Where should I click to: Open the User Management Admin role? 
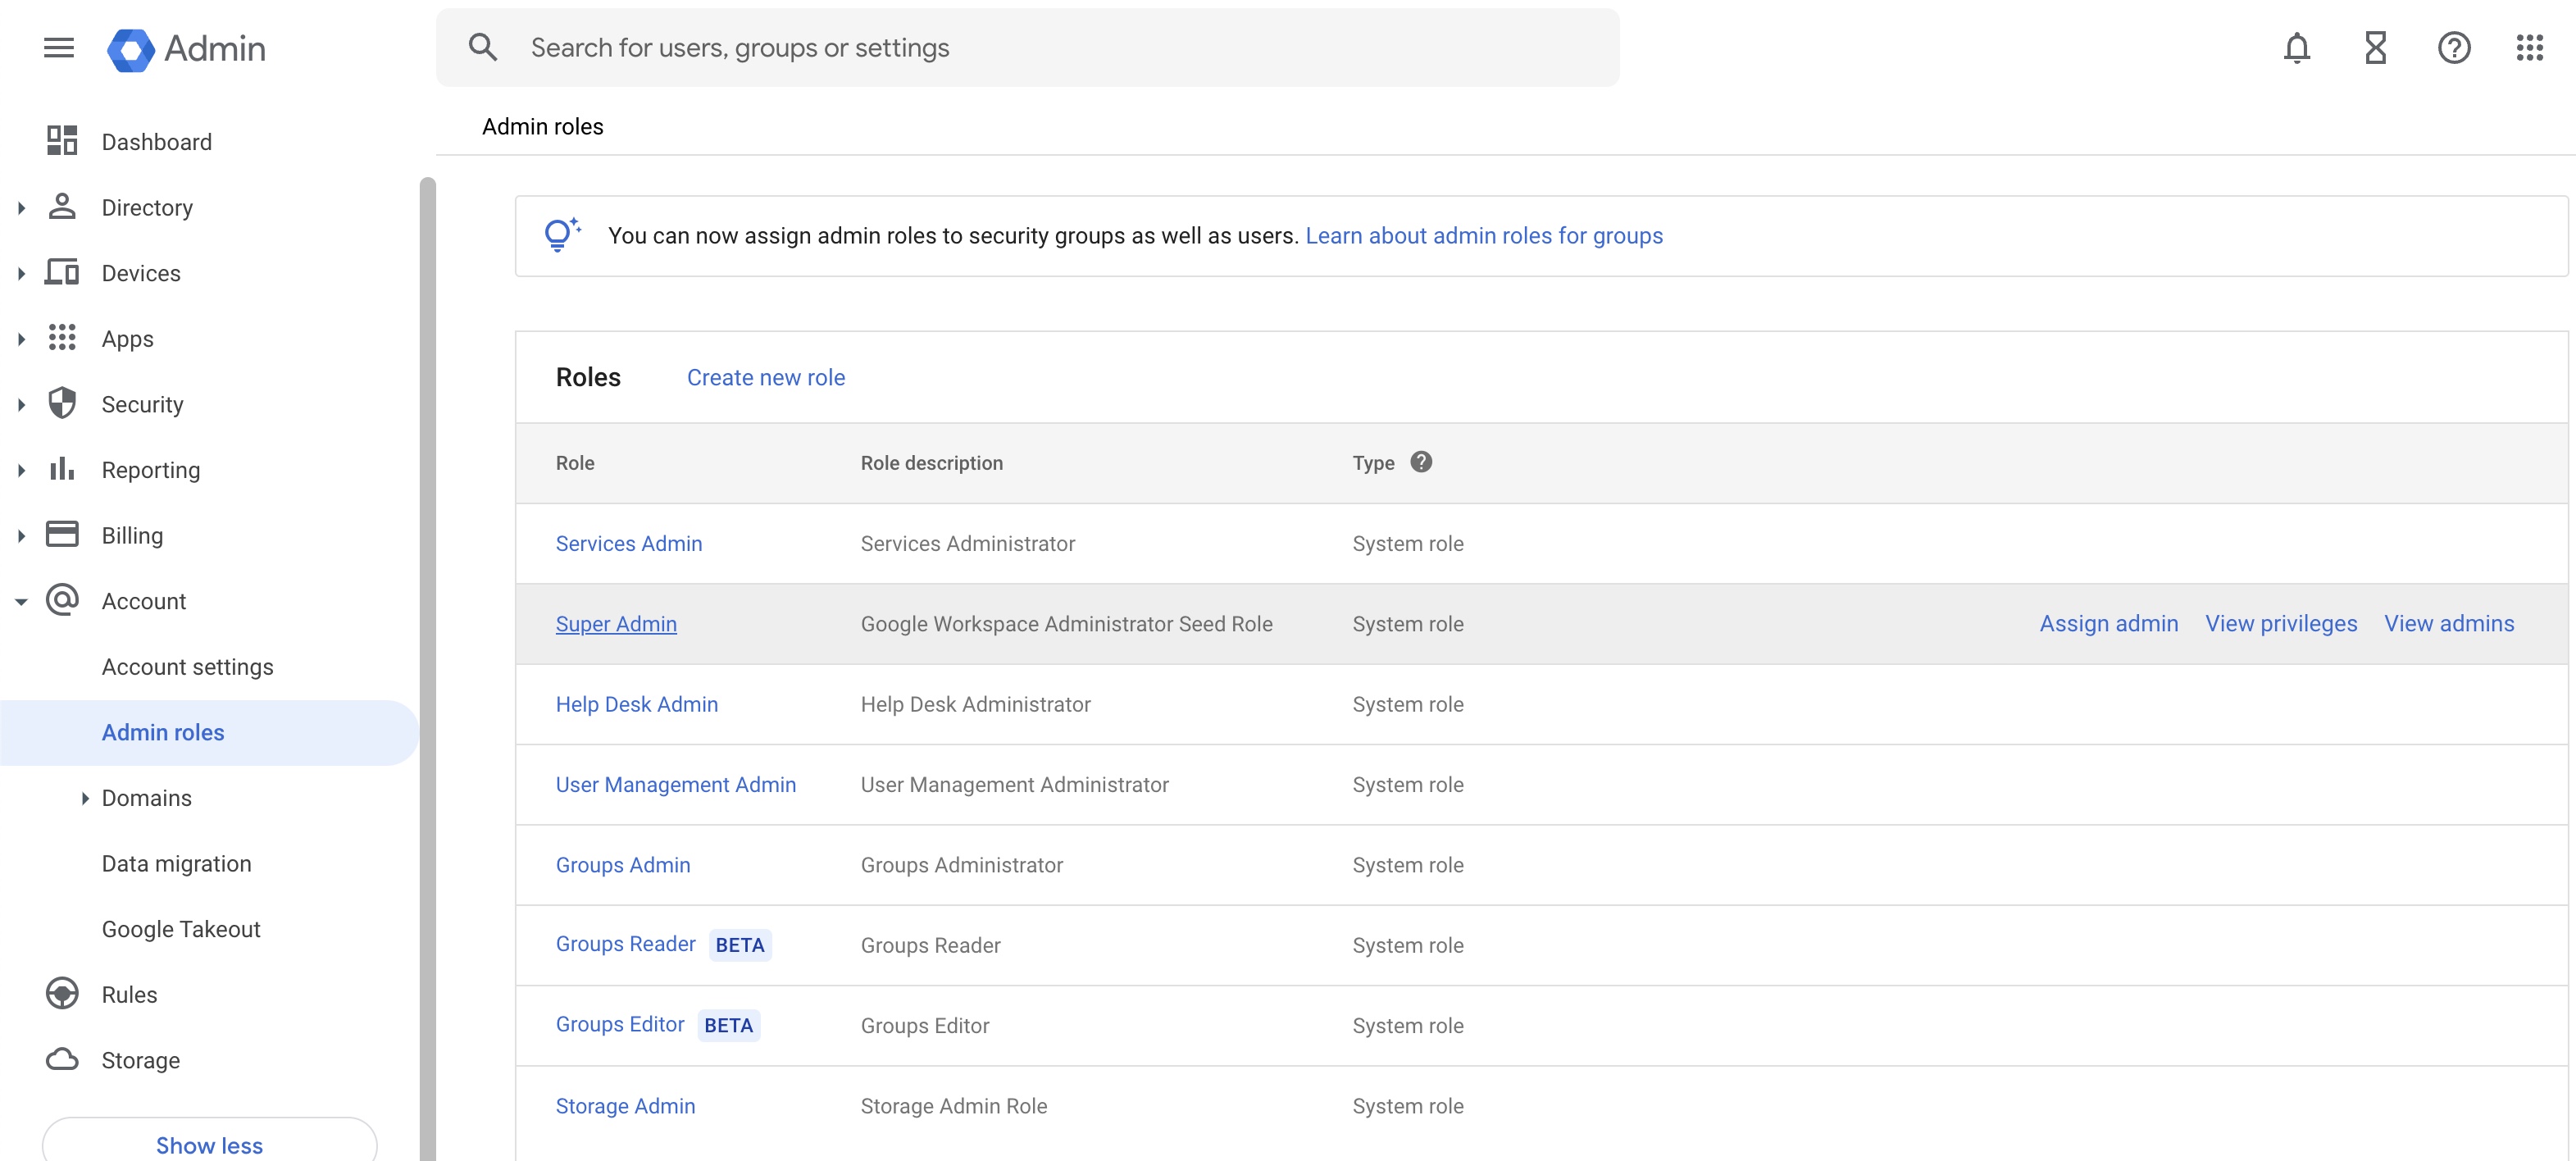tap(676, 784)
